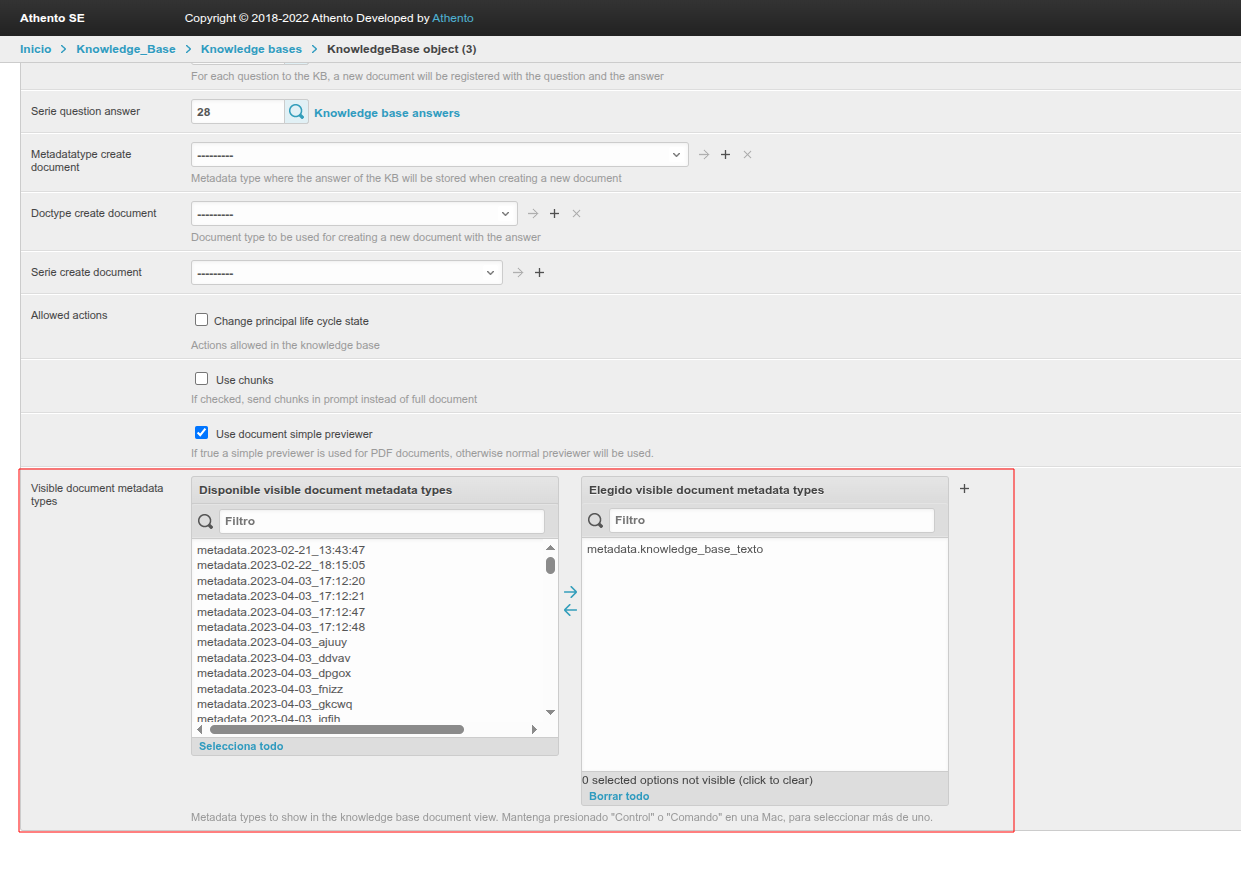
Task: Add new visible document metadata type plus
Action: click(x=964, y=489)
